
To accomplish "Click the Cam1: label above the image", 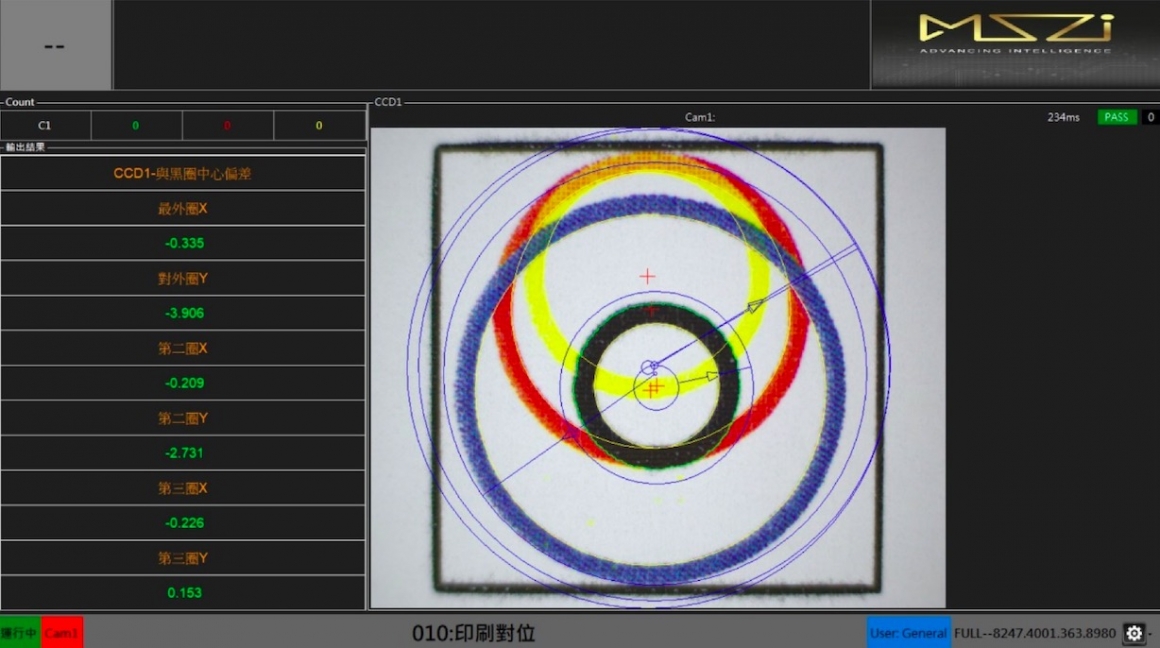I will tap(700, 117).
